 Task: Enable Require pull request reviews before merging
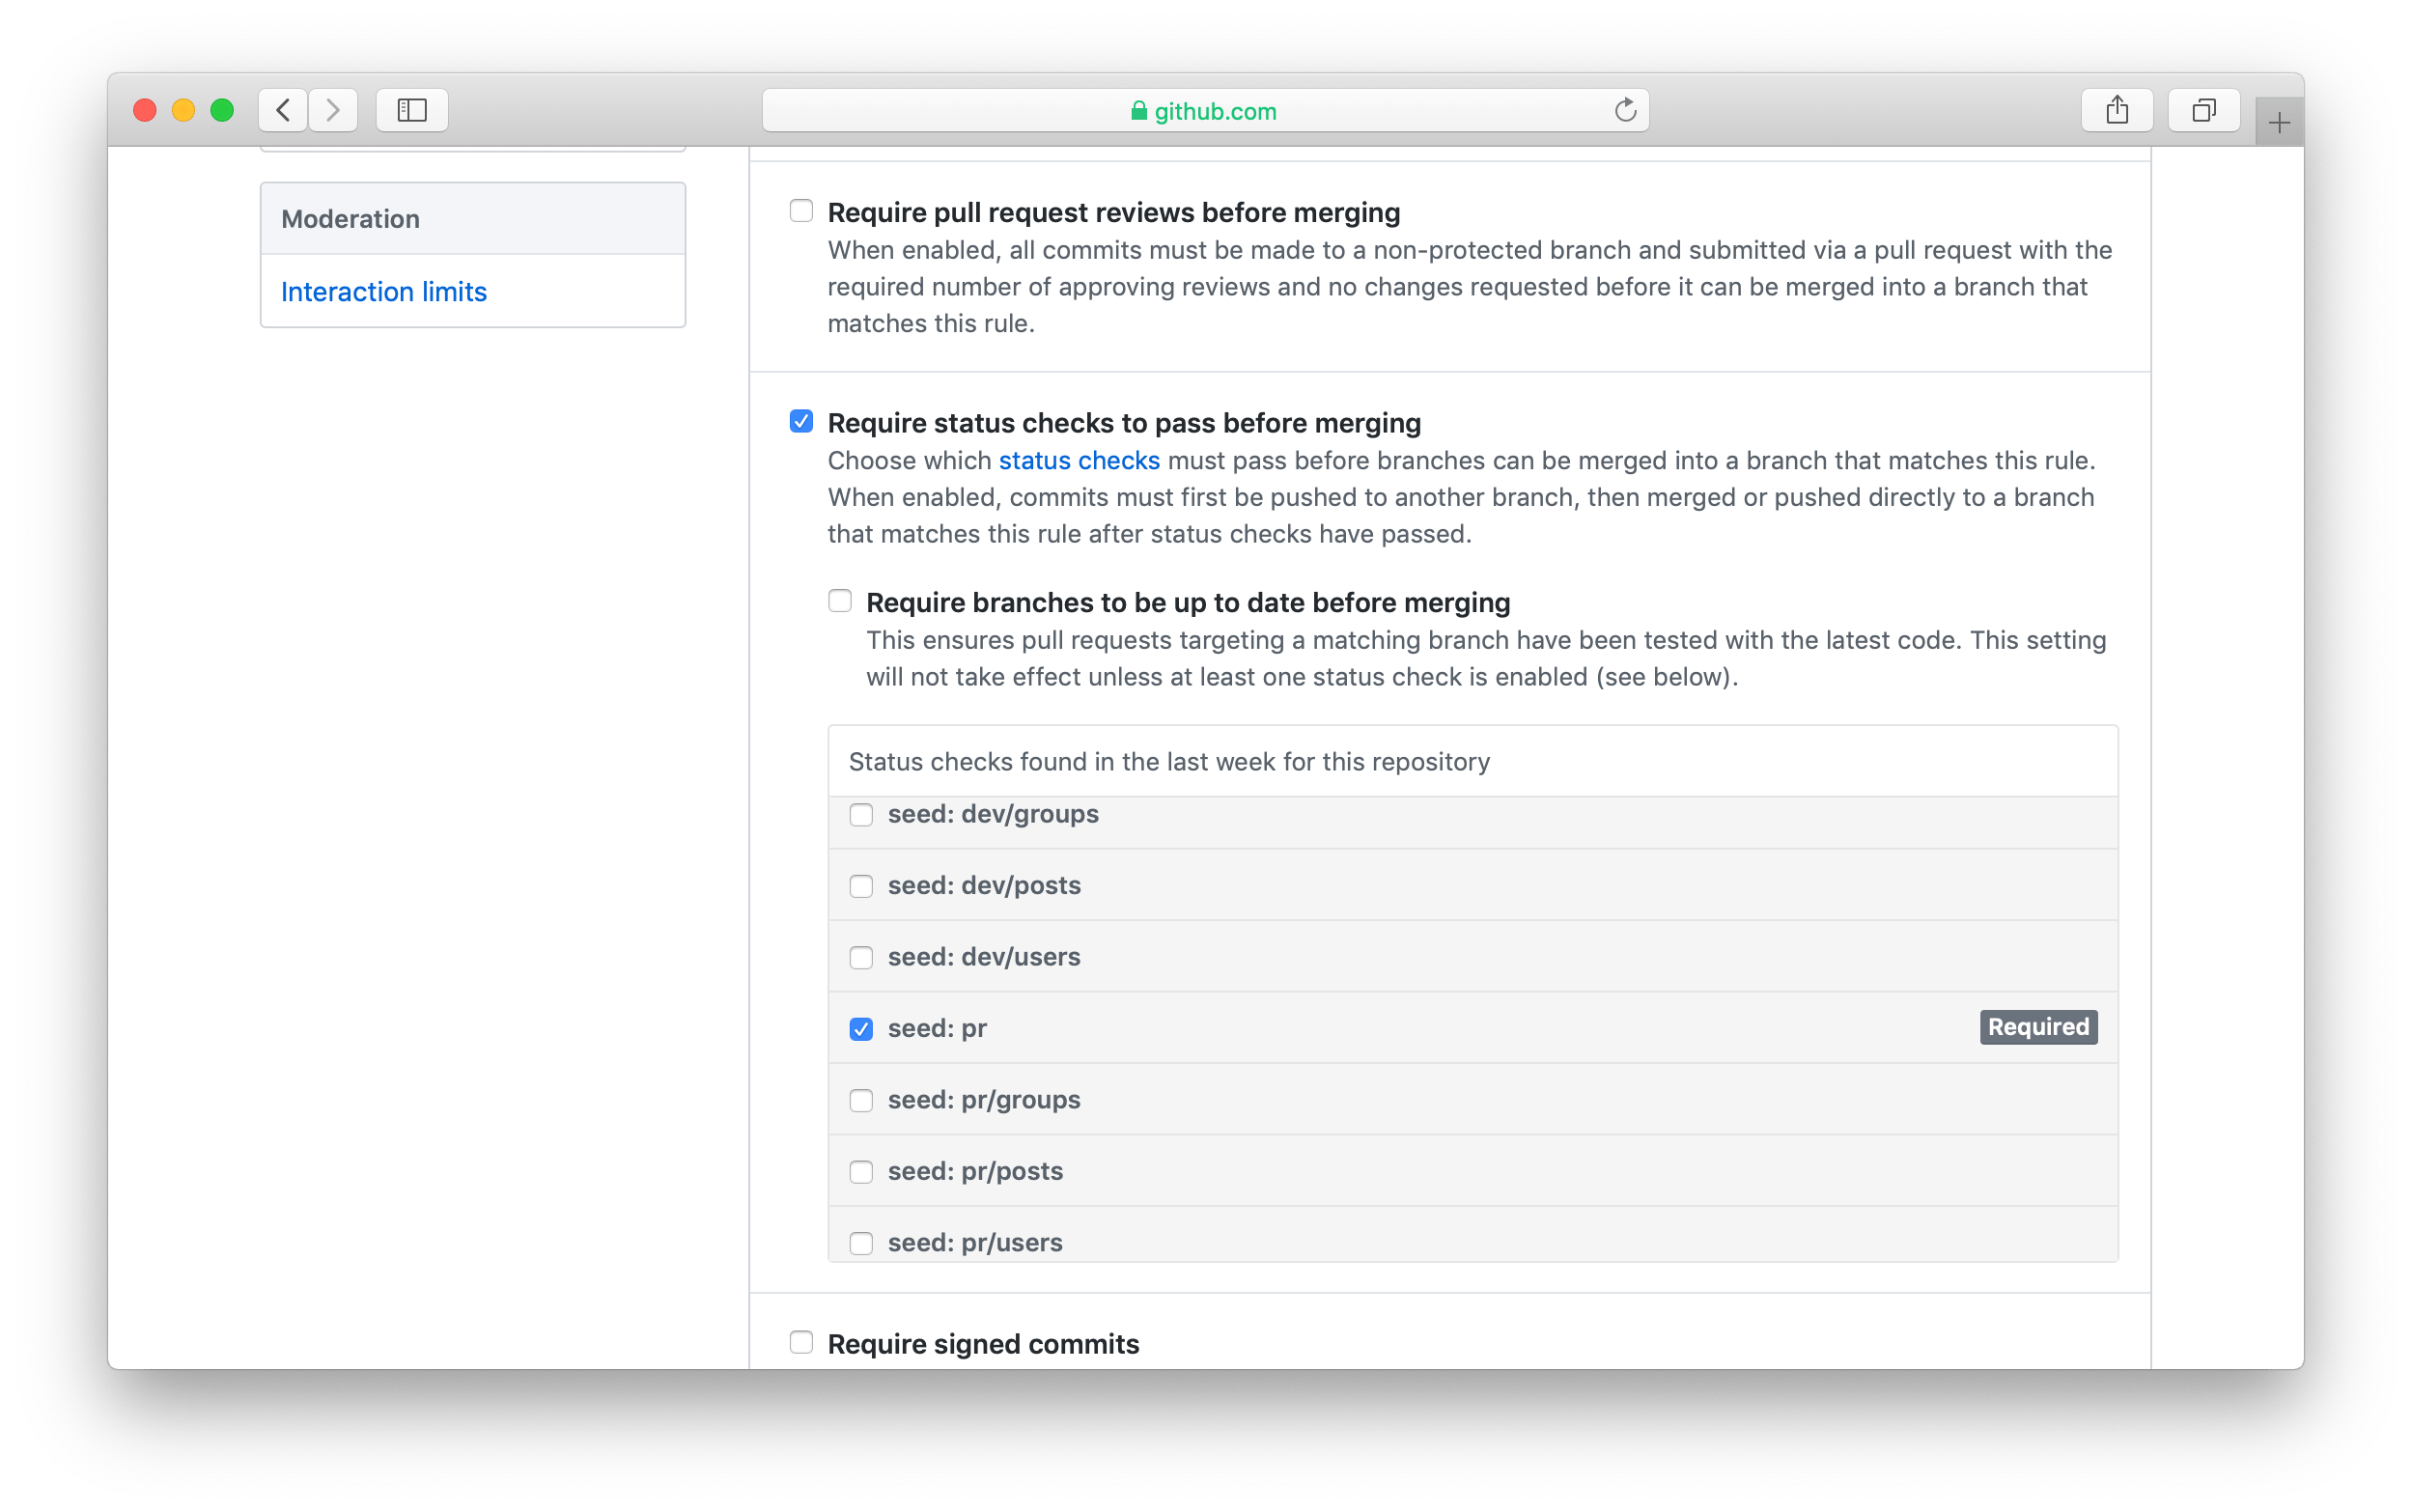pos(800,211)
